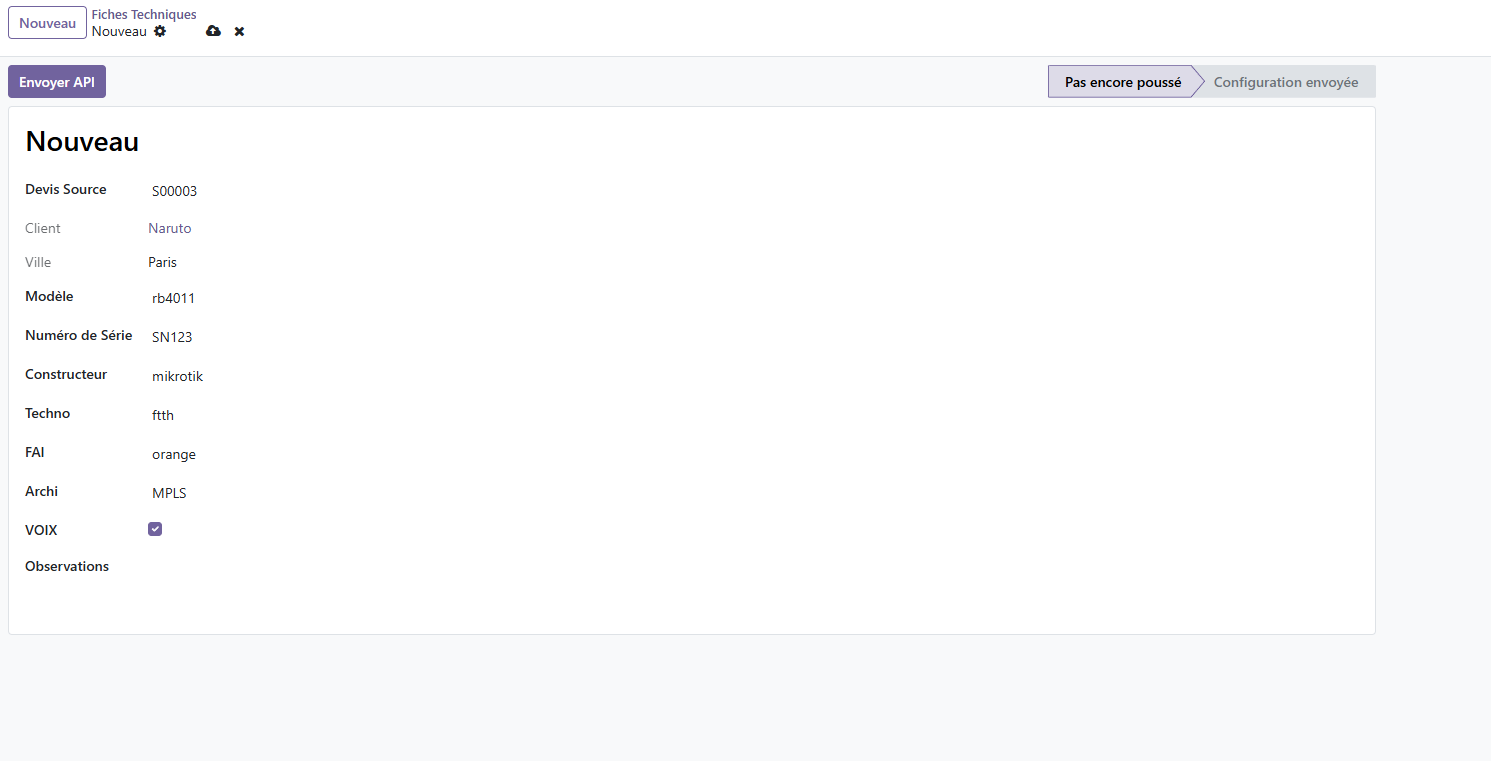Select the 'Configuration envoyée' status stage
The width and height of the screenshot is (1491, 761).
click(1285, 82)
